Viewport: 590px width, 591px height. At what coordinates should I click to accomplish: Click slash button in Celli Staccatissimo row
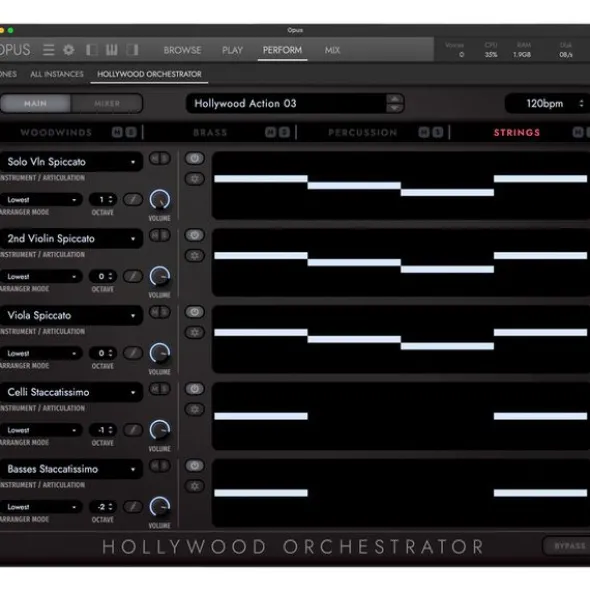(133, 430)
